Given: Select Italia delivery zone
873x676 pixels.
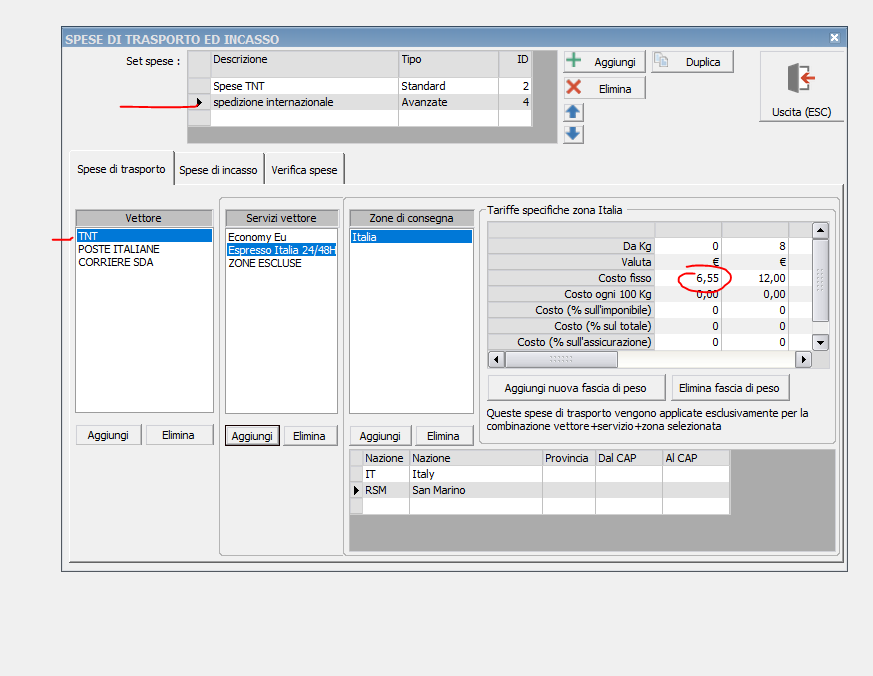Looking at the screenshot, I should point(411,237).
